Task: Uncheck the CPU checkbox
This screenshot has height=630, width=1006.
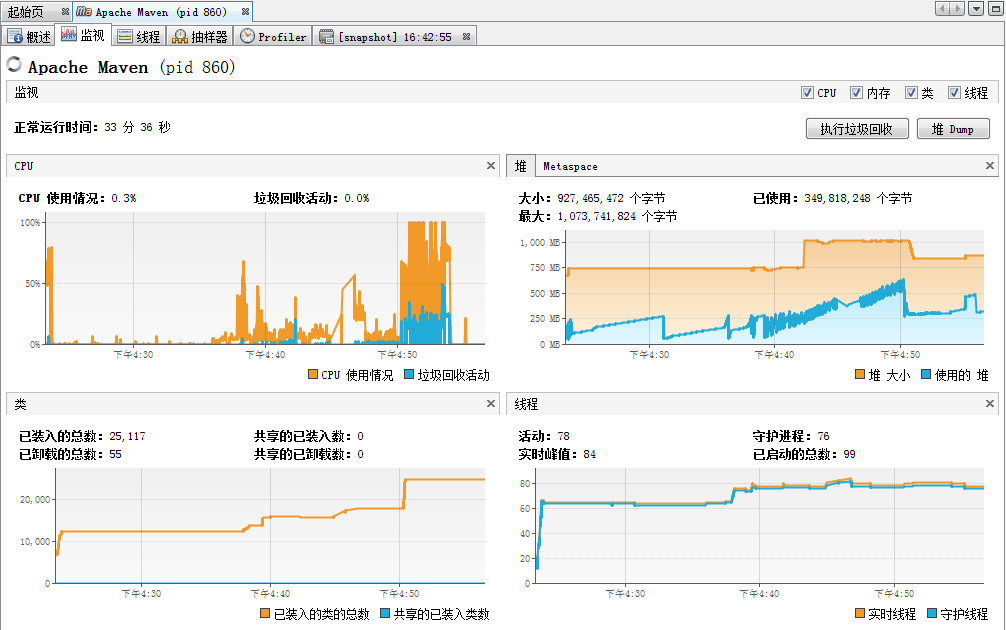Action: tap(807, 92)
